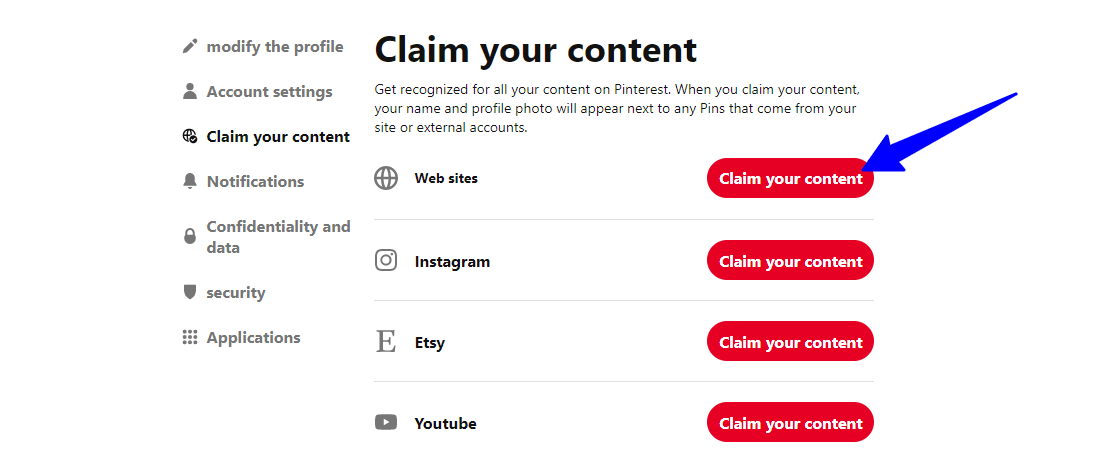Click the bell icon next to Notifications
Screen dimensions: 1098x476
coord(190,181)
